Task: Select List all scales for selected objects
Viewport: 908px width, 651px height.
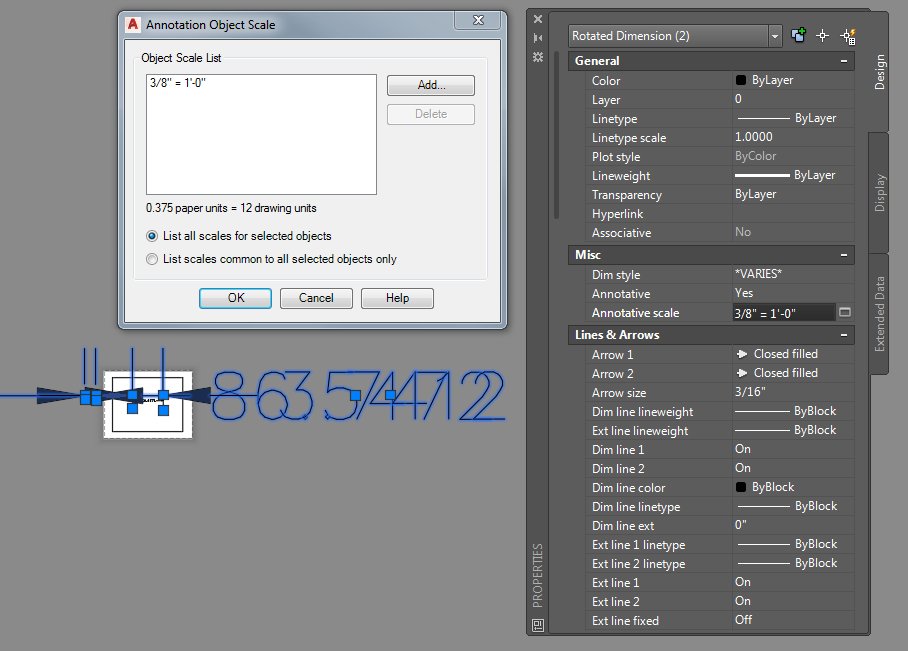Action: tap(152, 236)
